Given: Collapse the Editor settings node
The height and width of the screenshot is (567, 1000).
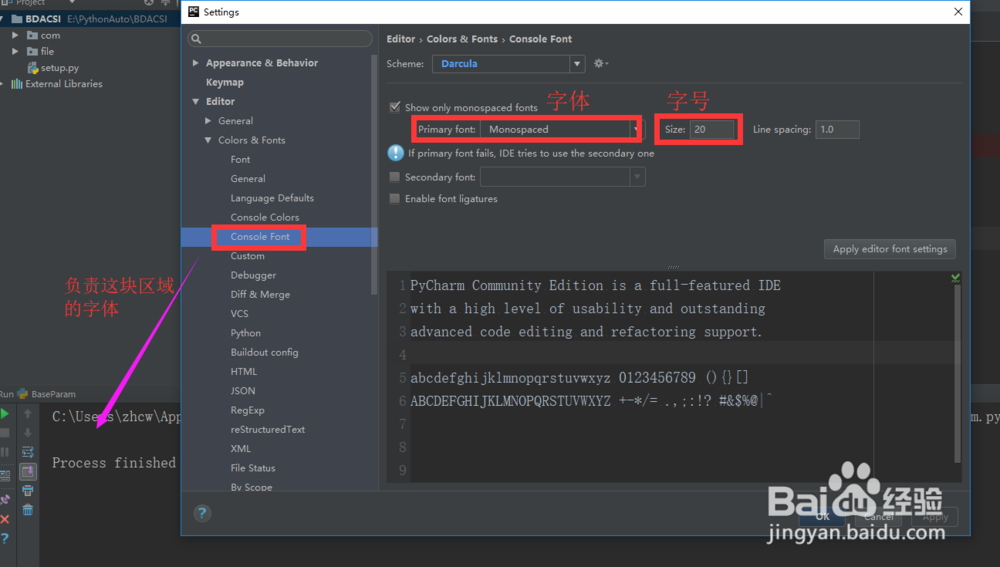Looking at the screenshot, I should (x=196, y=101).
